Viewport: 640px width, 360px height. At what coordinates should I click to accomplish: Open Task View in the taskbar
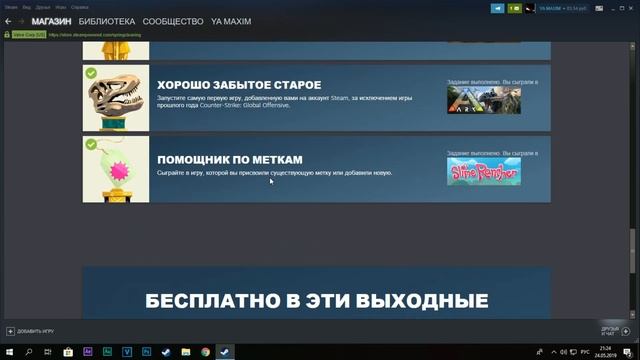[48, 352]
